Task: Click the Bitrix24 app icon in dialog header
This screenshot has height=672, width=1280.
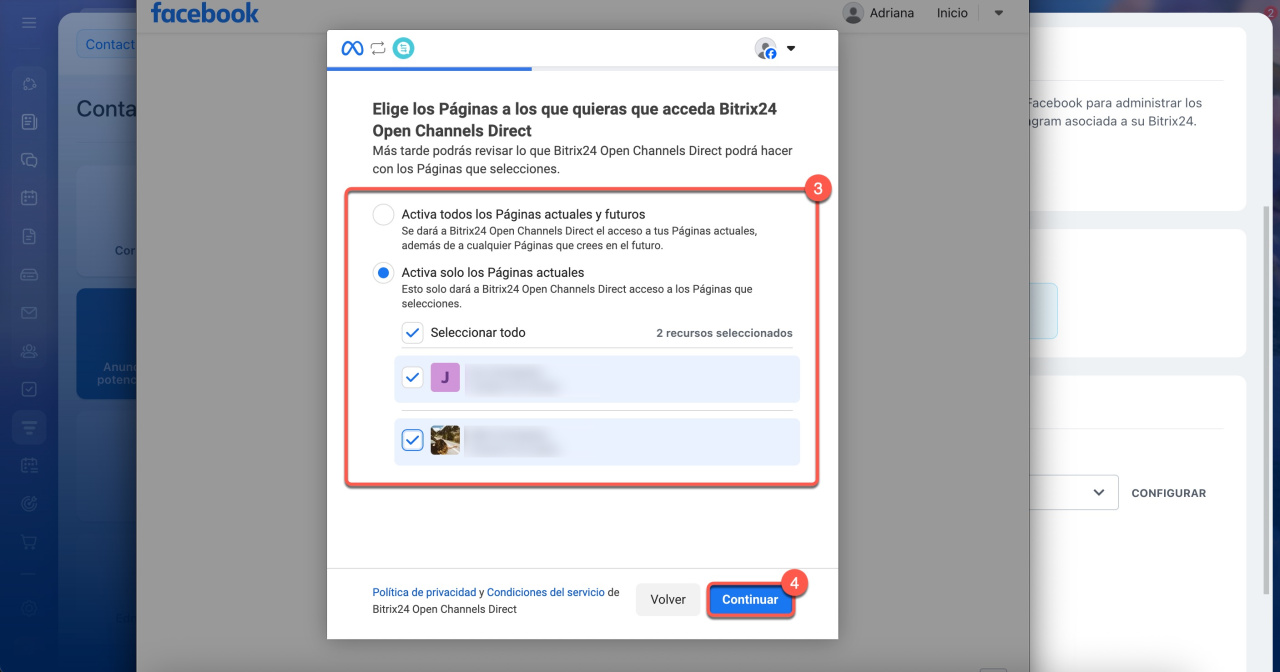Action: [403, 48]
